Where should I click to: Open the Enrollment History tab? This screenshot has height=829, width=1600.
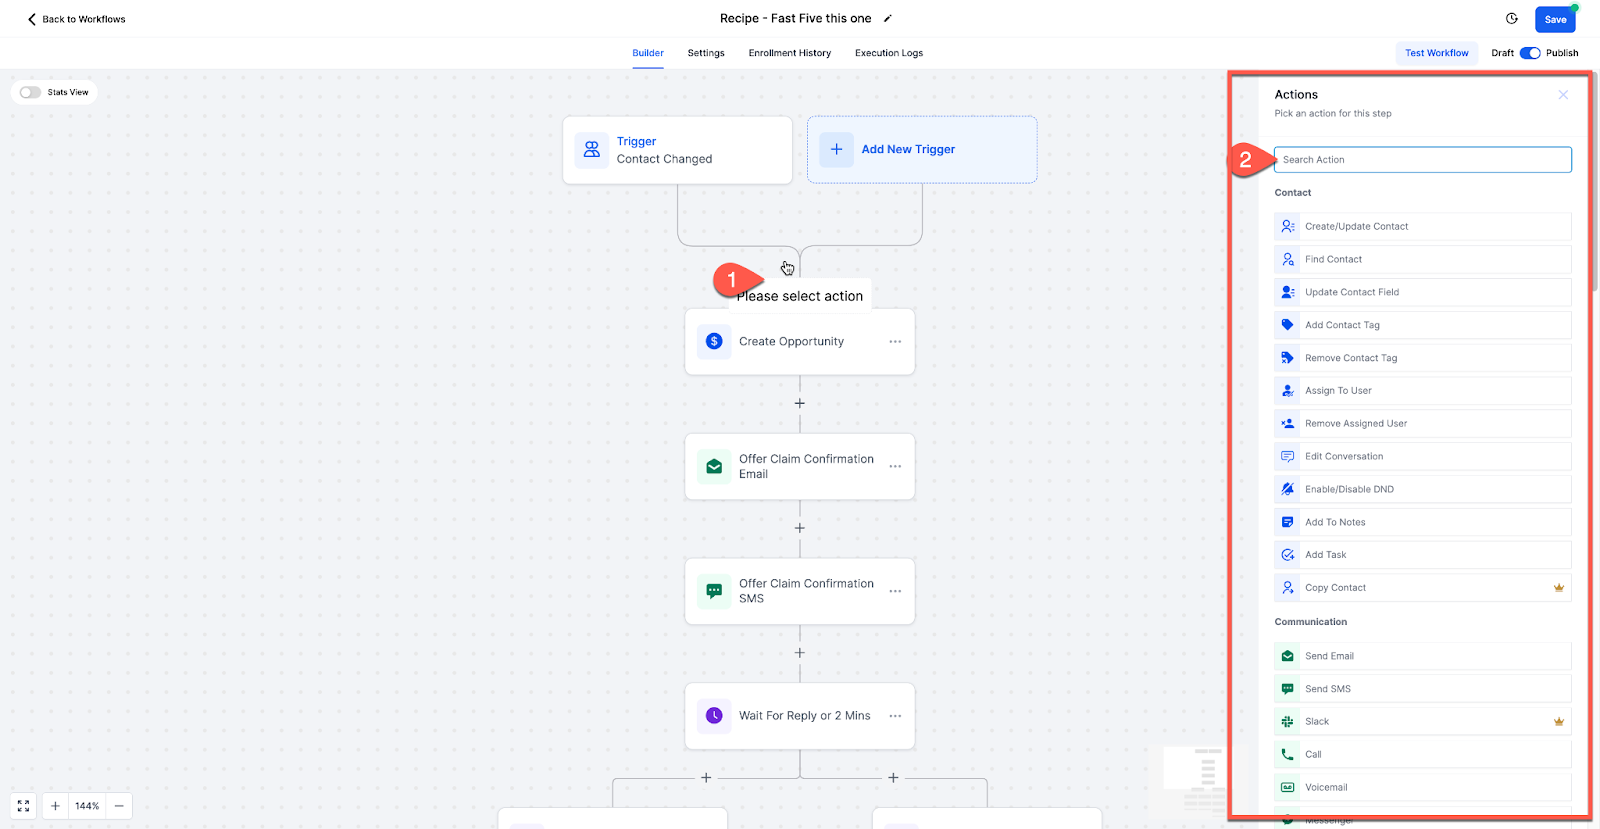point(789,53)
